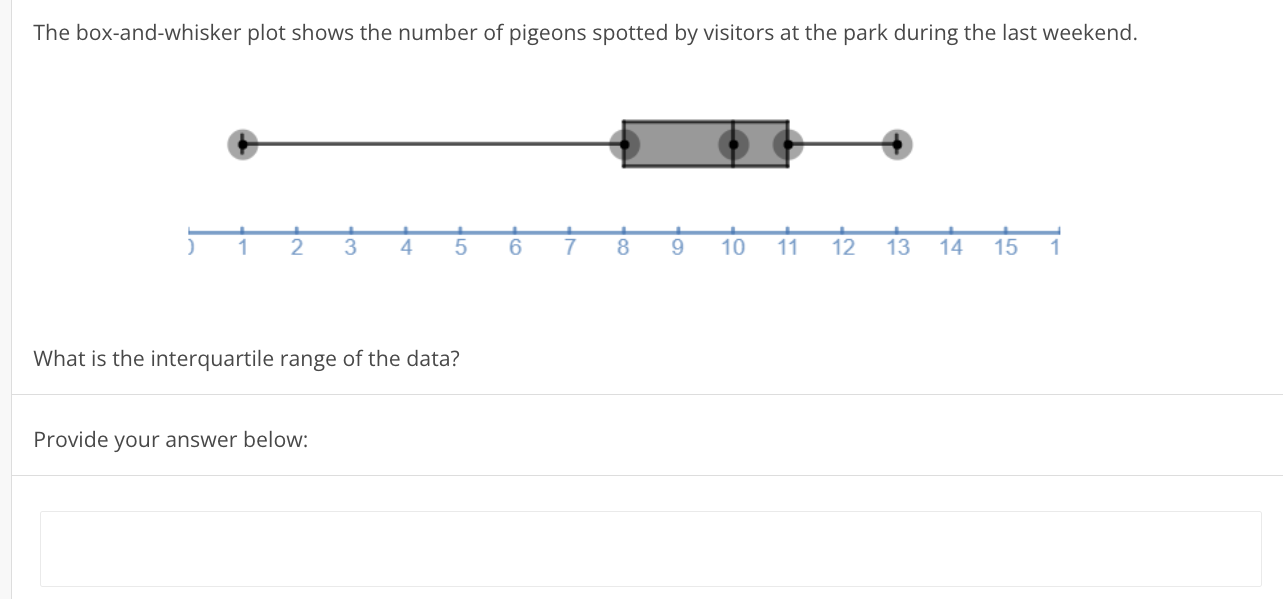The width and height of the screenshot is (1283, 599).
Task: Click the number 15 on the scale
Action: point(1005,246)
